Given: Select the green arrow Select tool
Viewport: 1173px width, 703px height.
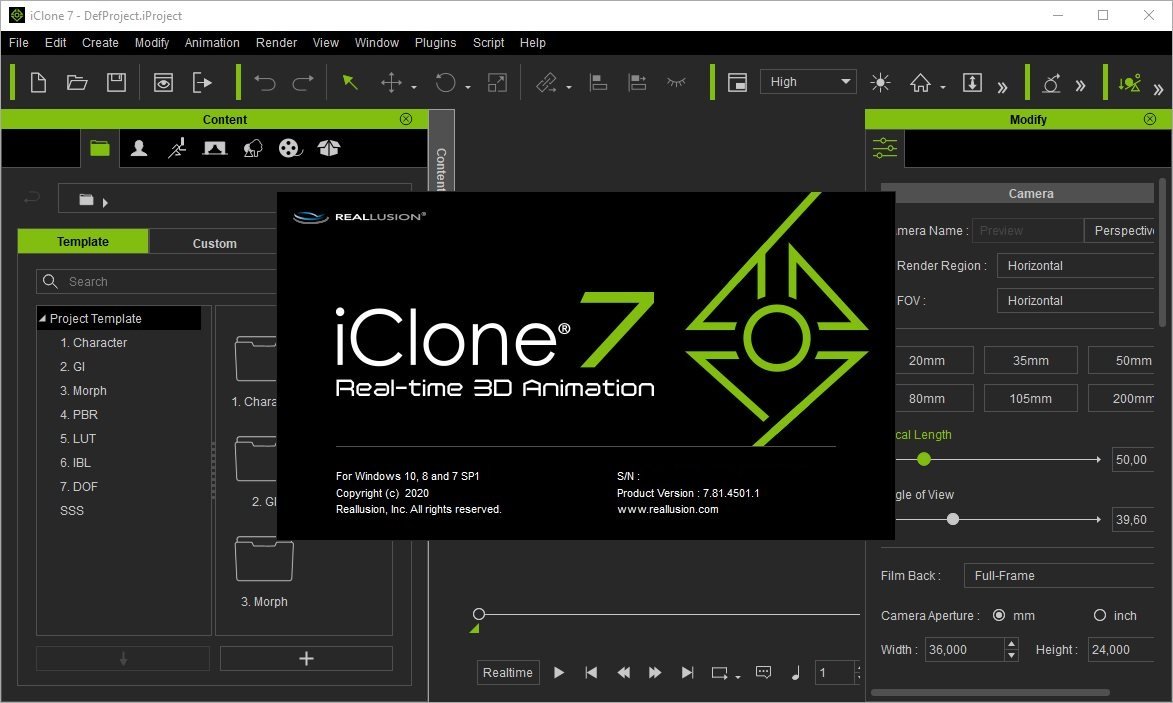Looking at the screenshot, I should pos(349,82).
